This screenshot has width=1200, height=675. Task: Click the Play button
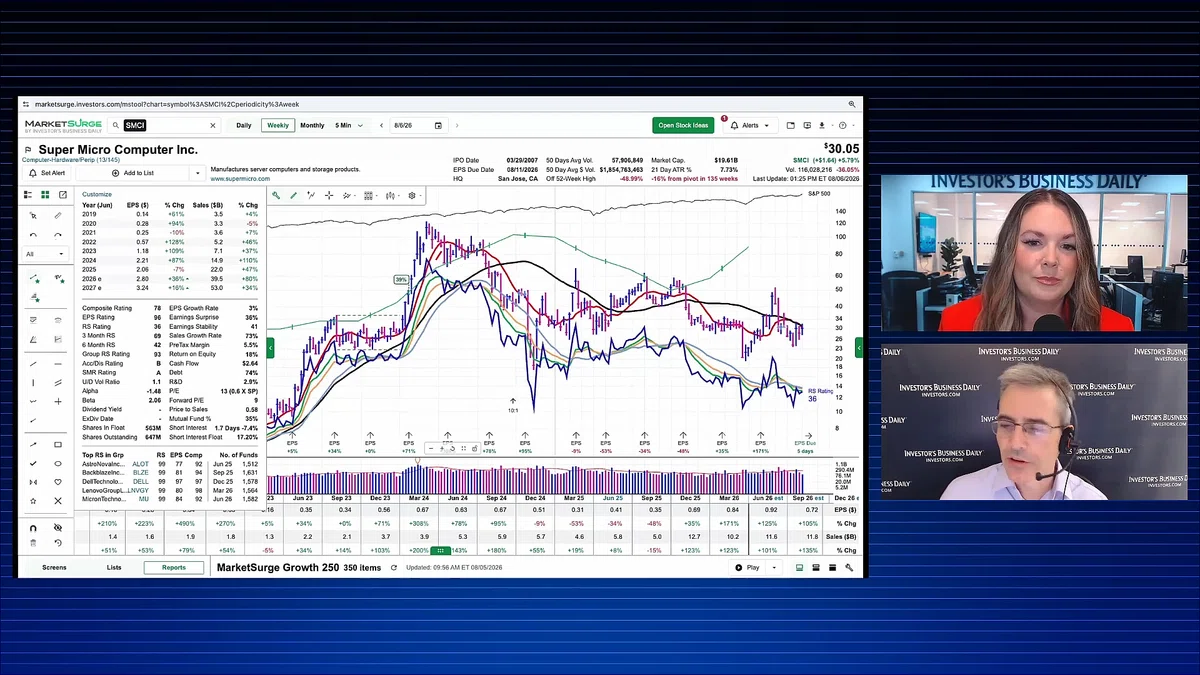(748, 567)
